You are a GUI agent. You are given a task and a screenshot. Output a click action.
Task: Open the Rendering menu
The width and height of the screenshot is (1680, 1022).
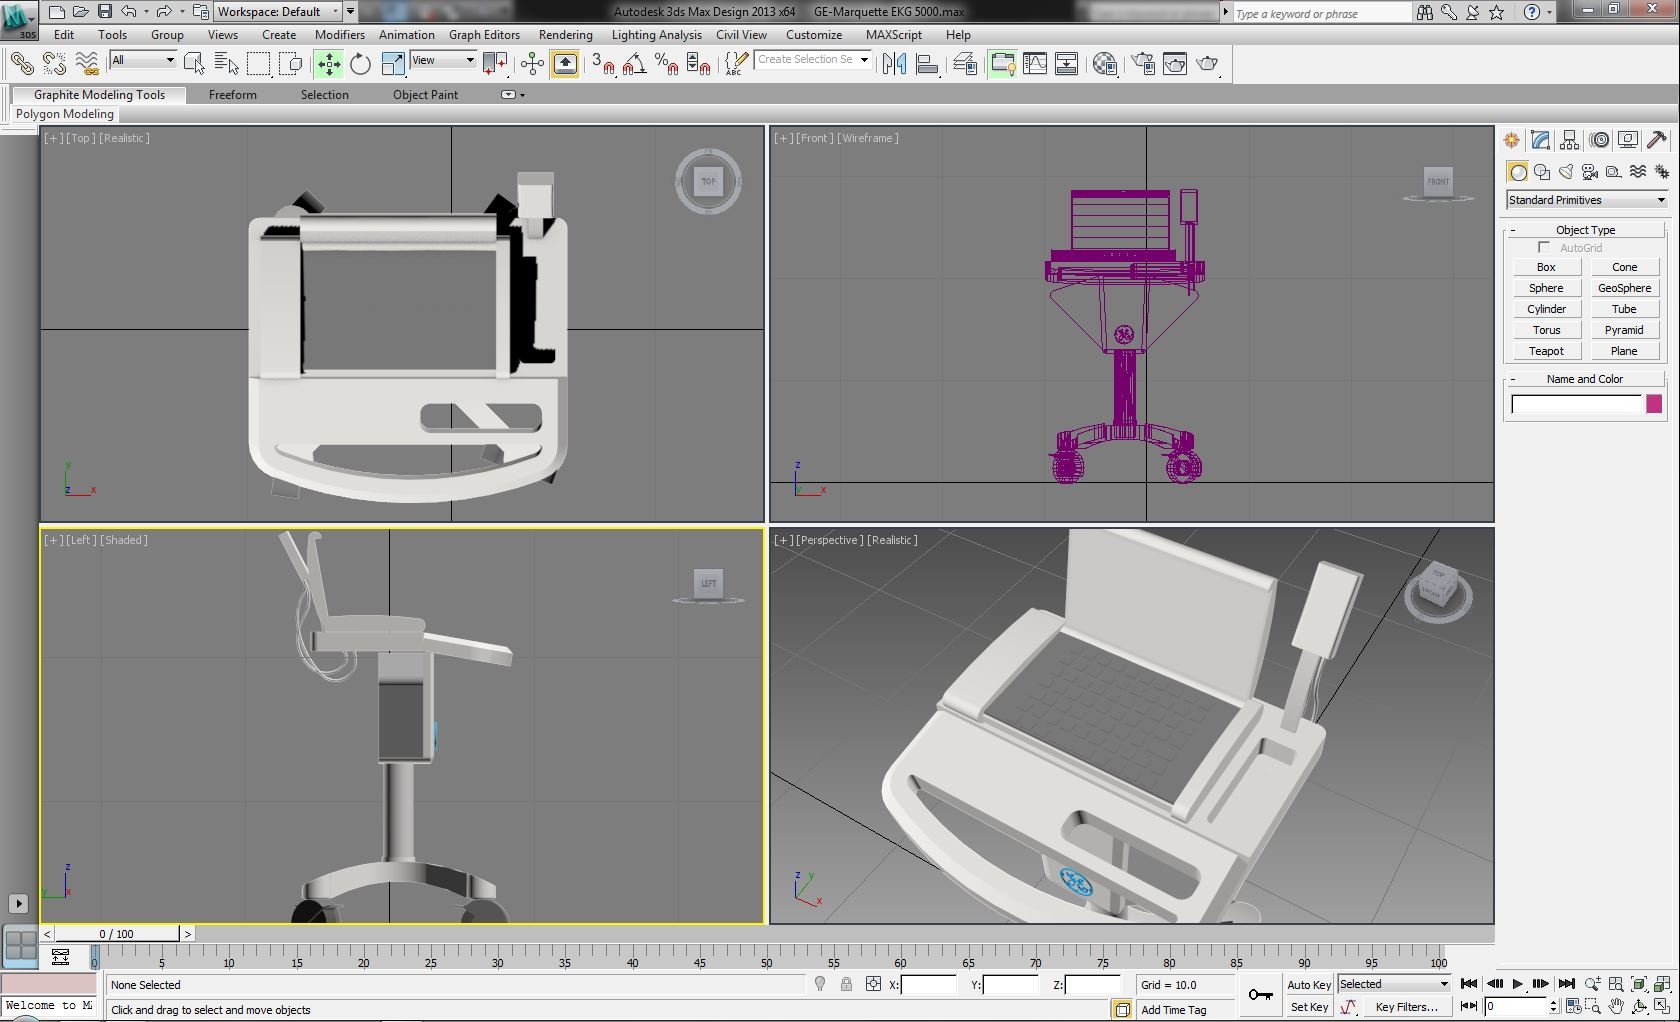[x=565, y=34]
